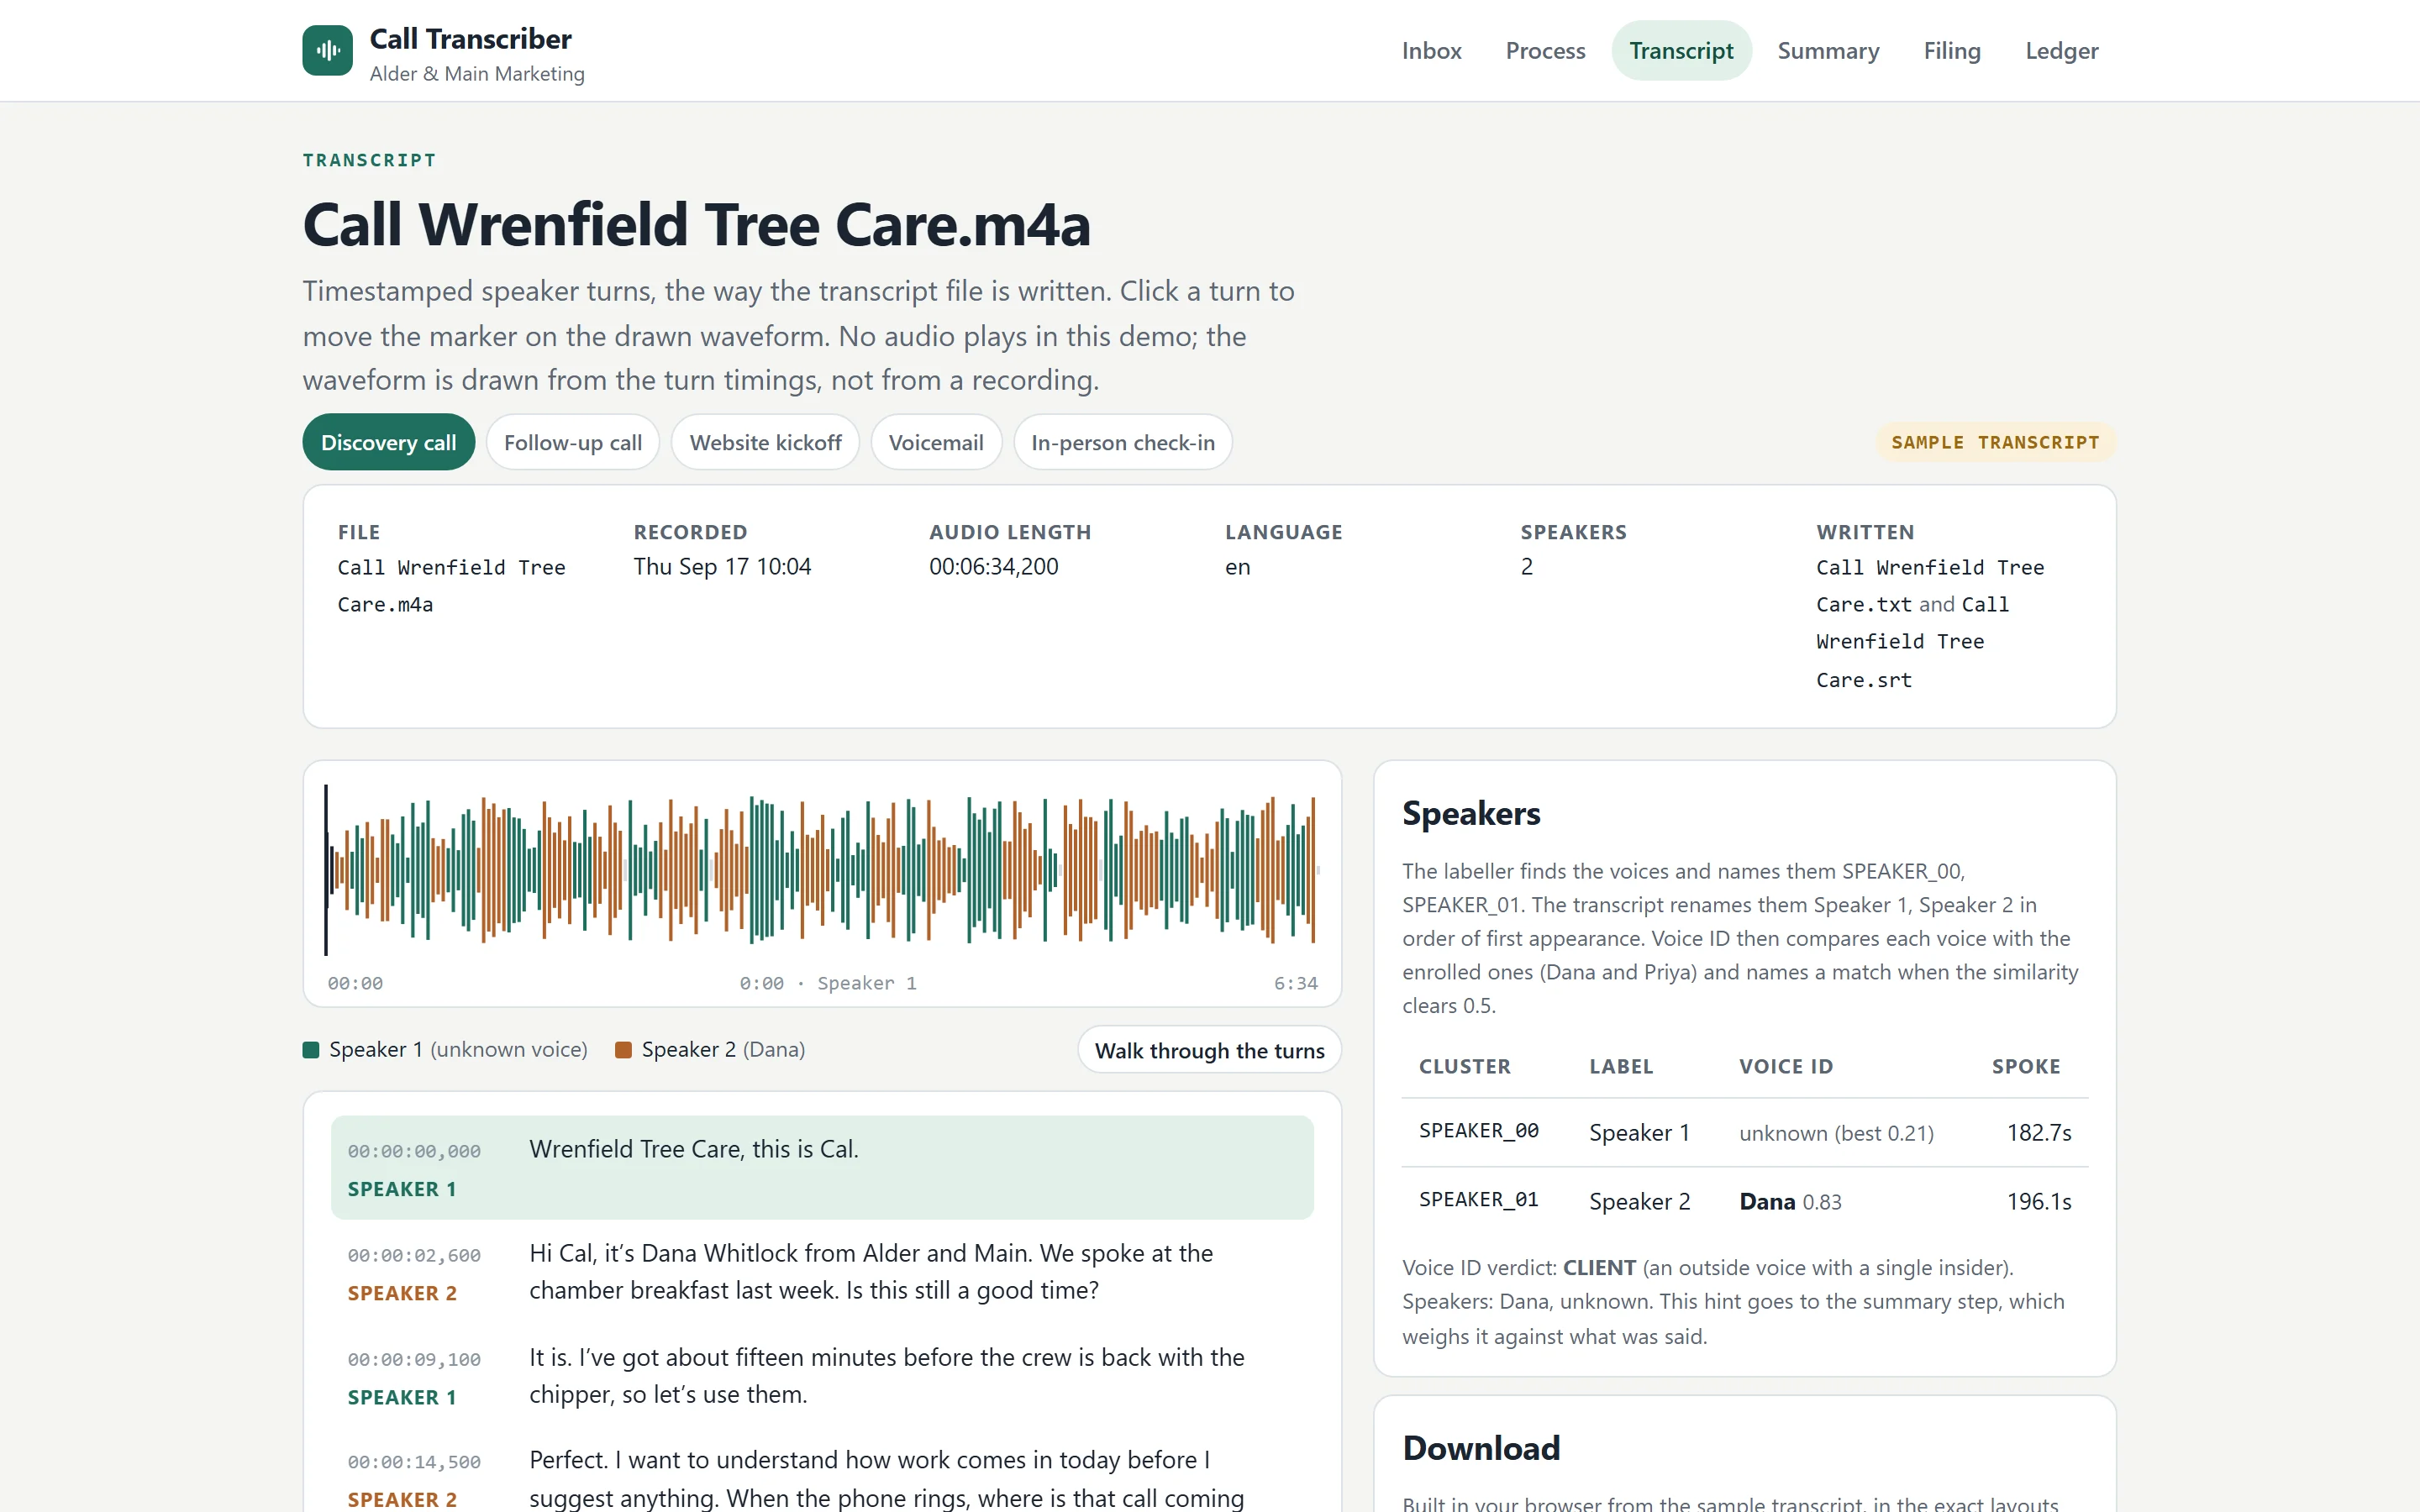Screen dimensions: 2420x1512
Task: Switch to the Summary tab
Action: click(1828, 50)
